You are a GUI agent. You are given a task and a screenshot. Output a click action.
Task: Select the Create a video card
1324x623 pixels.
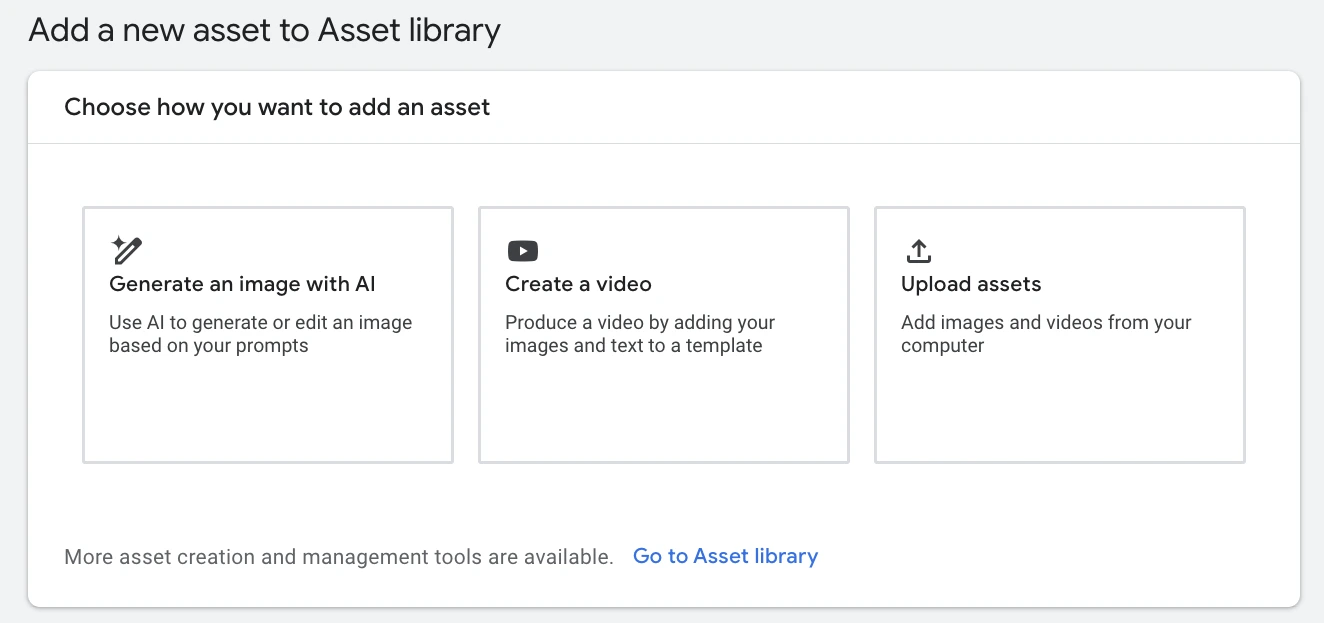[x=664, y=335]
